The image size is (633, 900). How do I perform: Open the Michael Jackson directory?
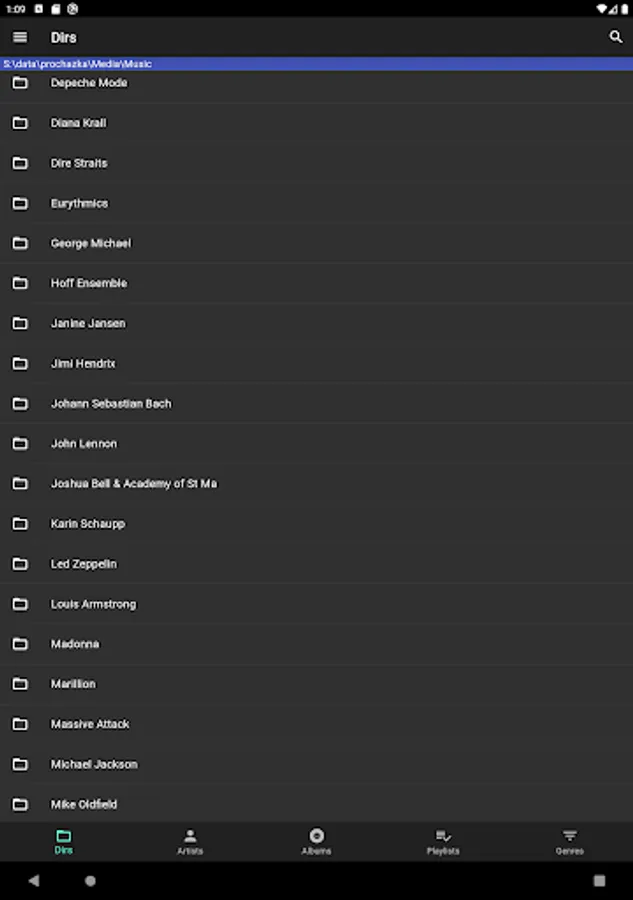coord(316,764)
